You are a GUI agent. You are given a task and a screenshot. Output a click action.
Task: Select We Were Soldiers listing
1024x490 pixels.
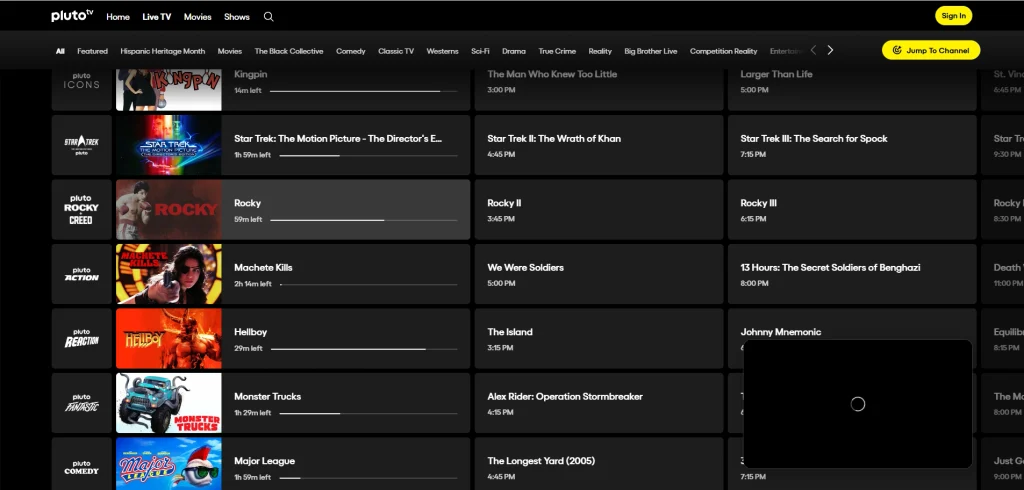(x=599, y=274)
